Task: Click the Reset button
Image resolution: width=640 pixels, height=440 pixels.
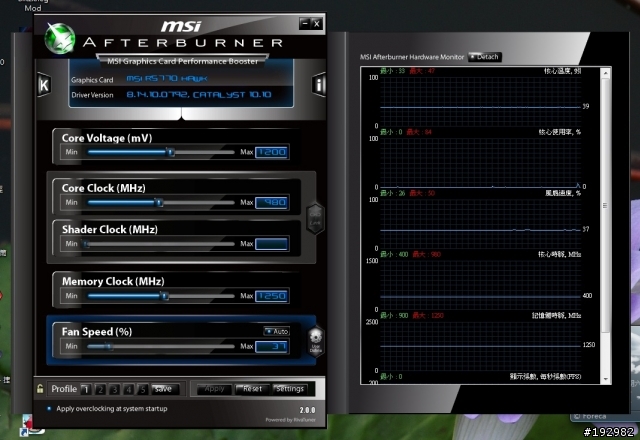Action: pos(252,389)
